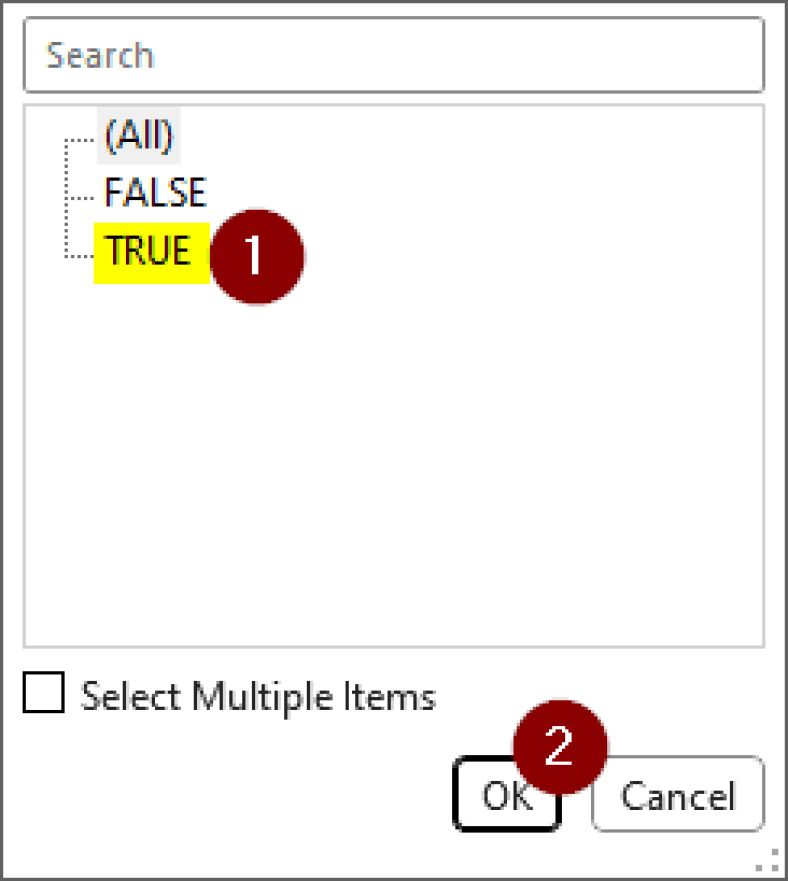Focus the Search box to type a query
The width and height of the screenshot is (788, 881).
click(x=390, y=55)
